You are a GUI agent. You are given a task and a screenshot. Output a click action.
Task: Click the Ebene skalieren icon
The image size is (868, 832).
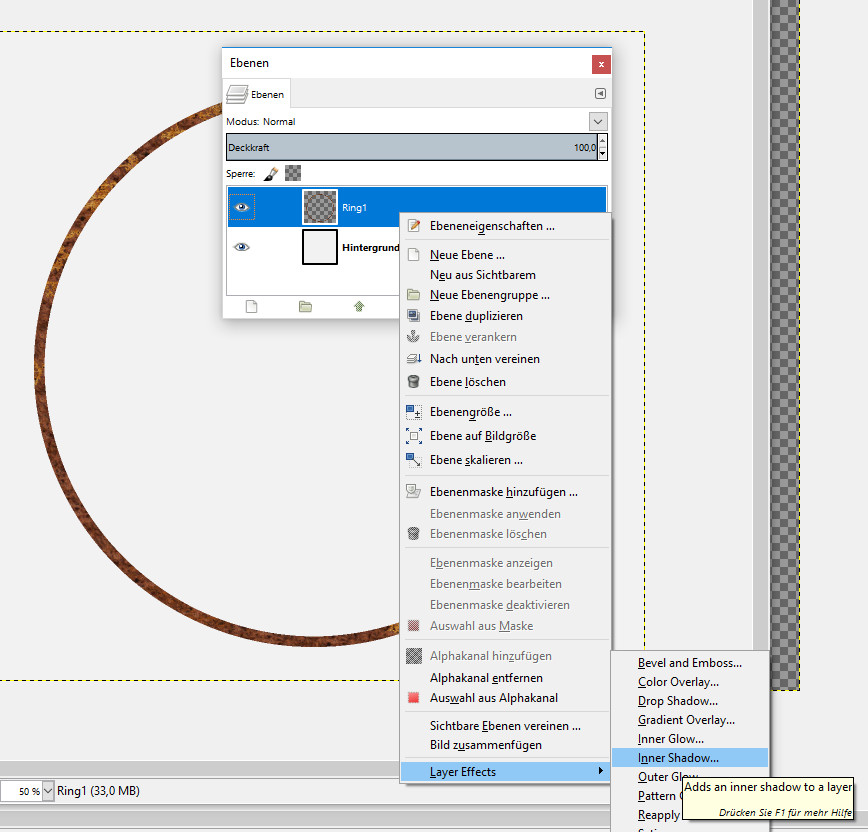[x=414, y=460]
